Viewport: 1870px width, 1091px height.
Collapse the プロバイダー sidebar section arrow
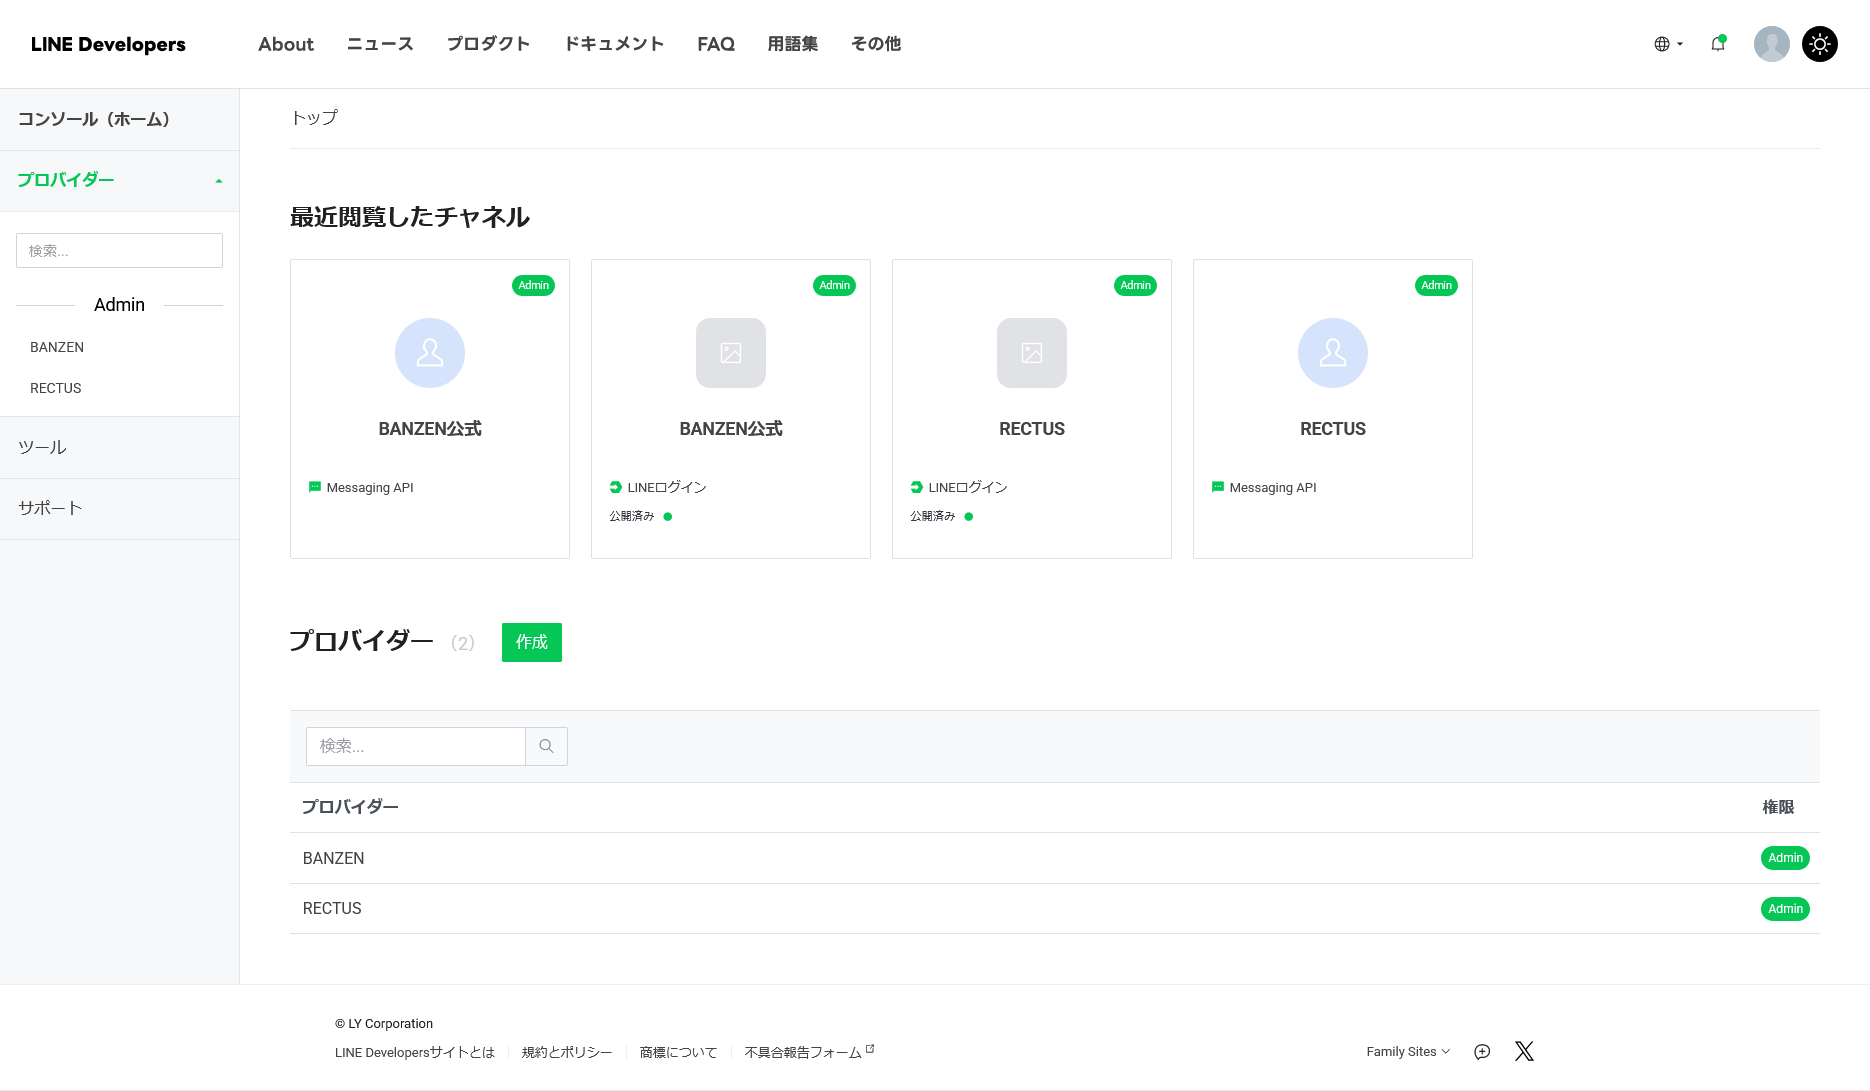[x=219, y=181]
